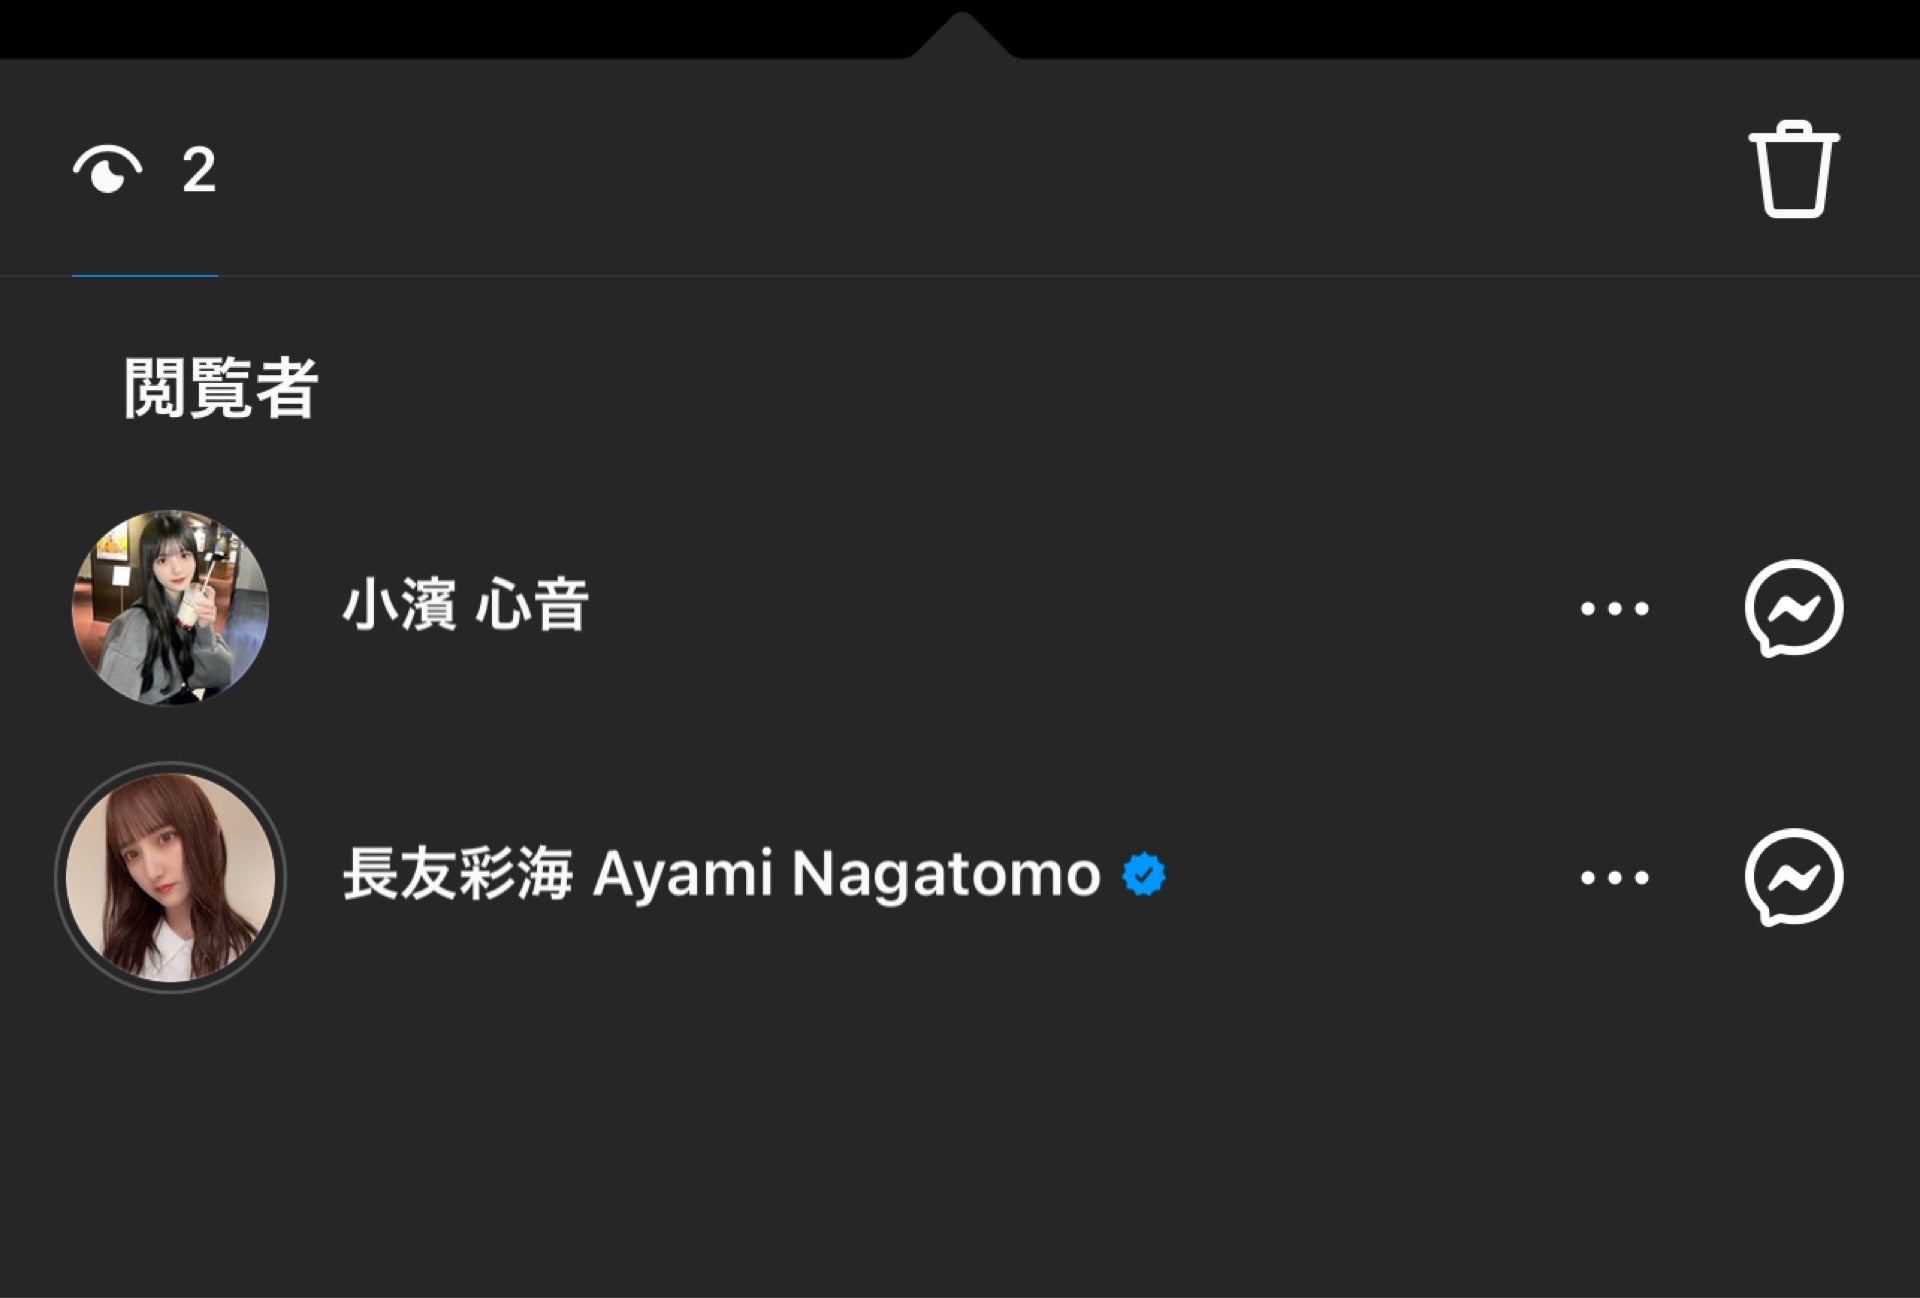Open Ayami Nagatomo profile picture

pyautogui.click(x=171, y=877)
